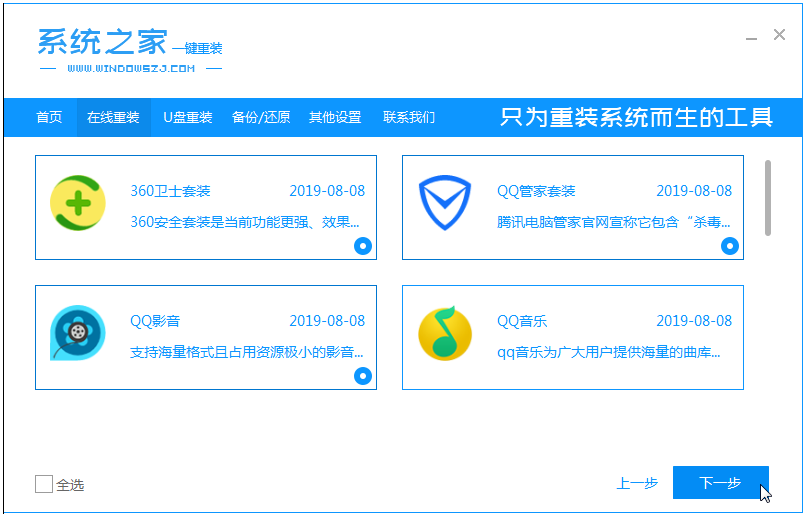Go to the 备份/还原 tab
Viewport: 806px width, 514px height.
point(261,117)
